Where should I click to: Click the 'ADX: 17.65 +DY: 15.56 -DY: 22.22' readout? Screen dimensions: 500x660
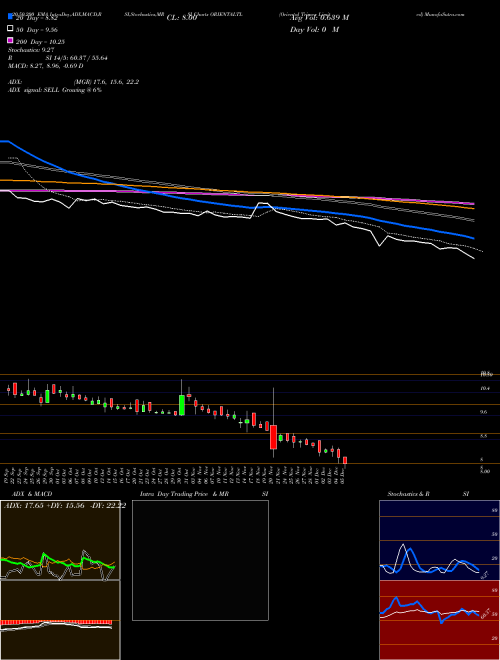coord(65,505)
